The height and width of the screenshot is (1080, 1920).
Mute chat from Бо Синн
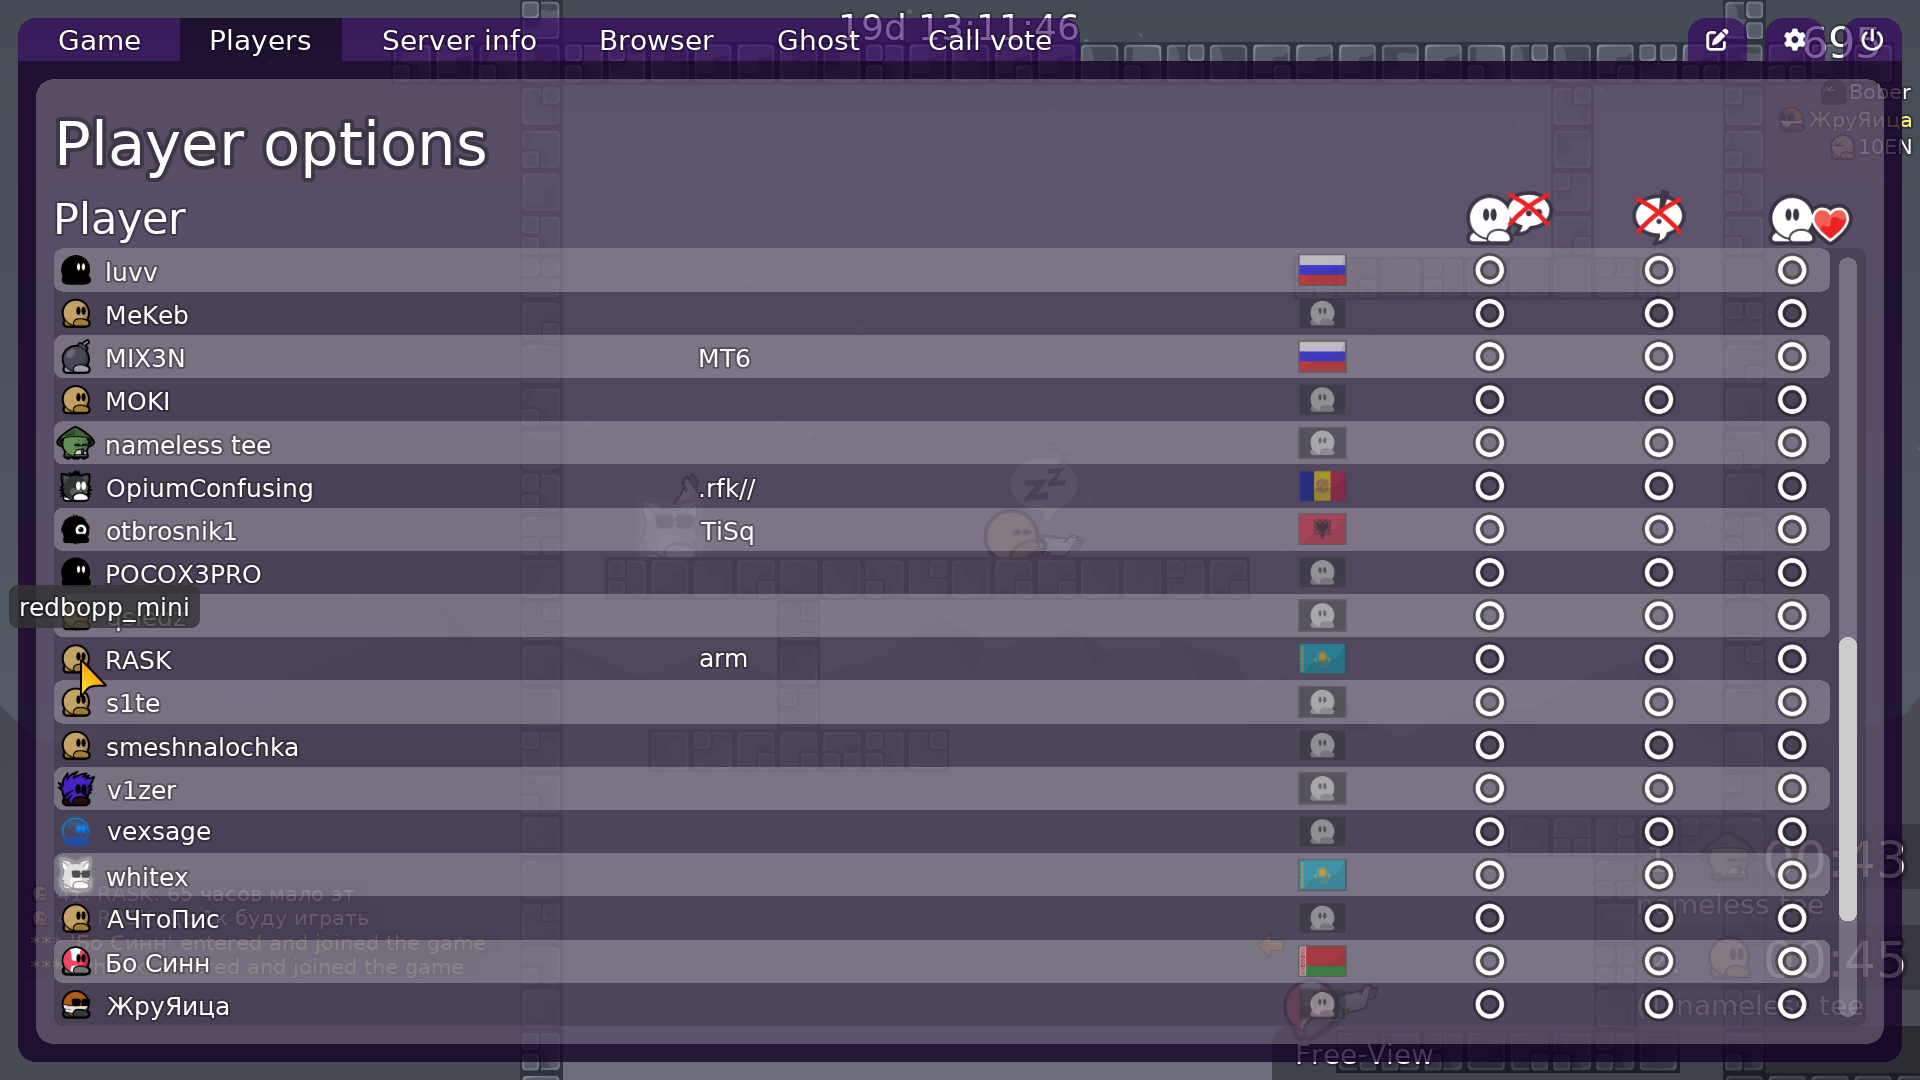click(1489, 961)
